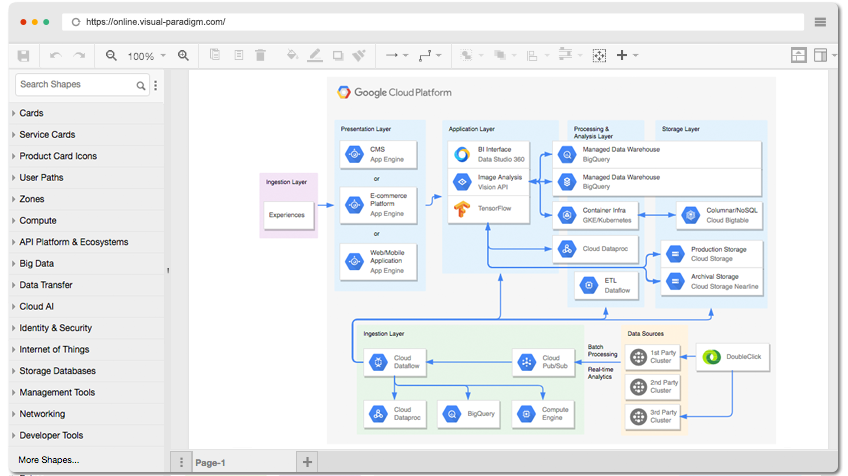Expand the Cards shape category
Image resolution: width=848 pixels, height=476 pixels.
pyautogui.click(x=87, y=113)
